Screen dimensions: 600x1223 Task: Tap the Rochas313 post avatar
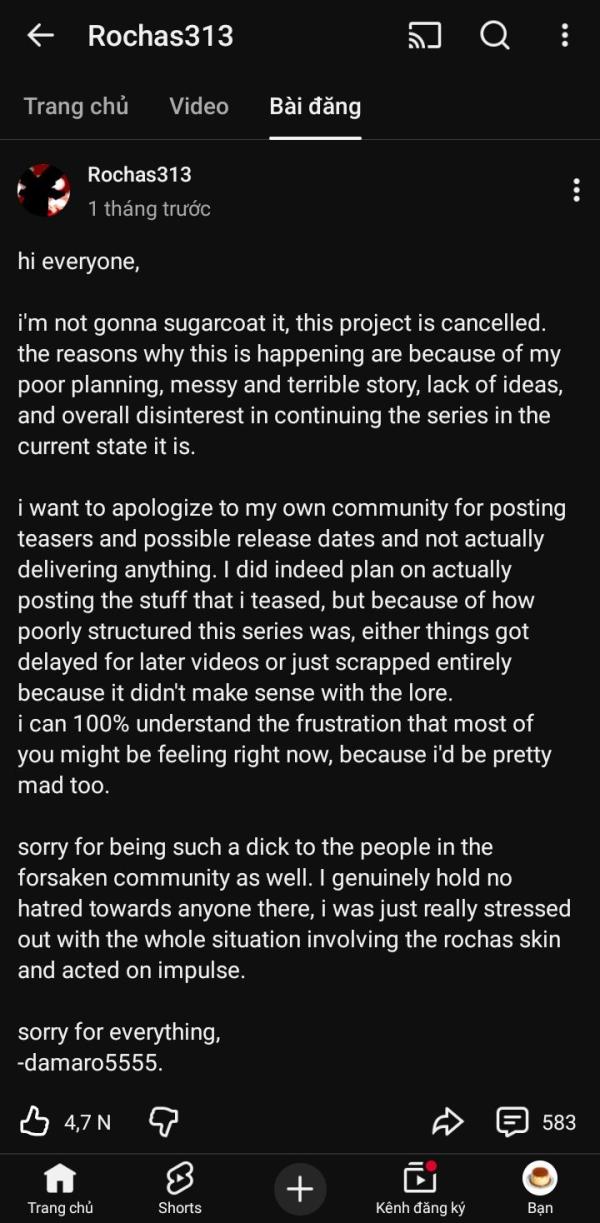(x=44, y=190)
